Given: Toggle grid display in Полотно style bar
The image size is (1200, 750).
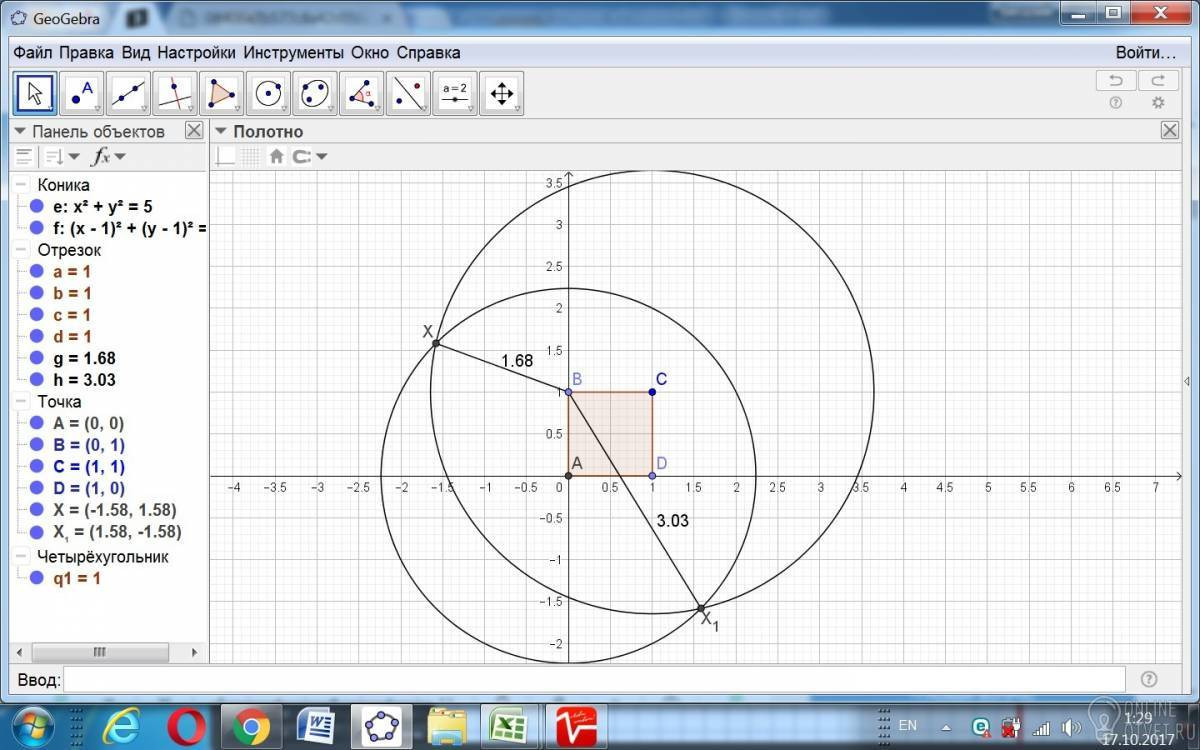Looking at the screenshot, I should point(250,156).
